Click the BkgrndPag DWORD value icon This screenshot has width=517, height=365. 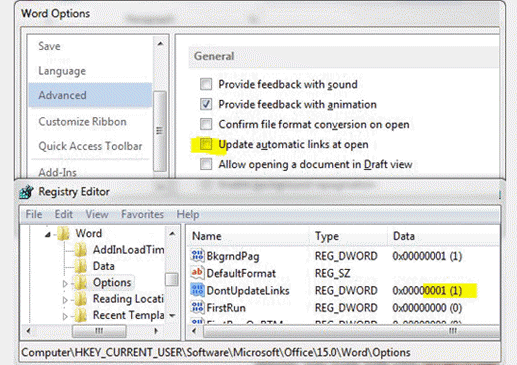197,256
